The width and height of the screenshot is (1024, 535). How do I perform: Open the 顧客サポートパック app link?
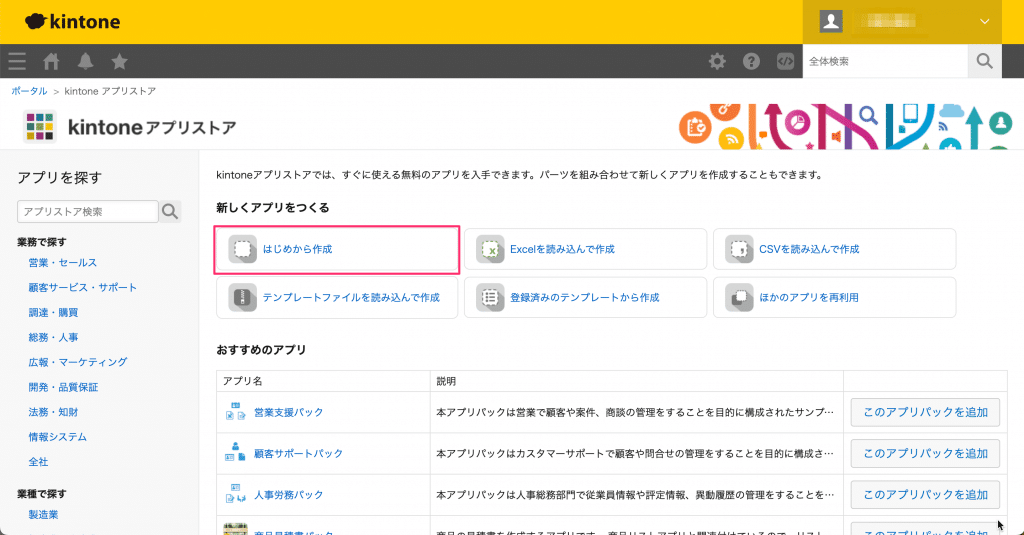click(x=298, y=453)
